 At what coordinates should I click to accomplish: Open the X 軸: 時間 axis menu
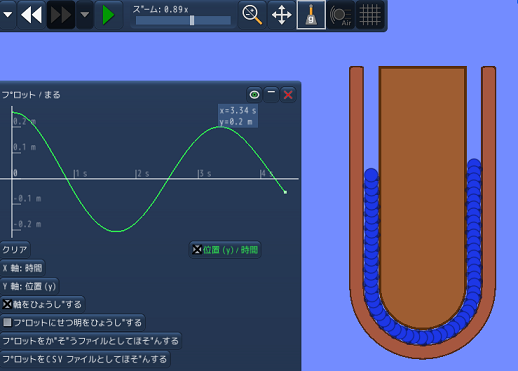[22, 268]
